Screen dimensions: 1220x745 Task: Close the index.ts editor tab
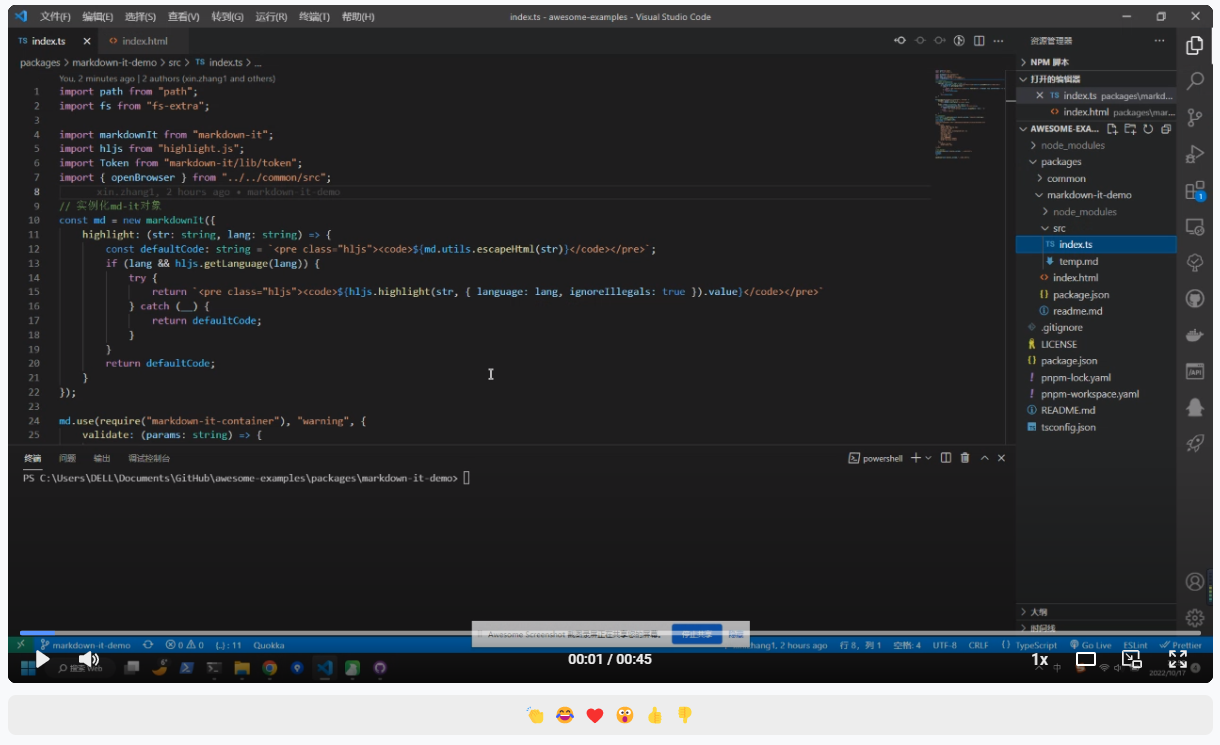pos(87,41)
